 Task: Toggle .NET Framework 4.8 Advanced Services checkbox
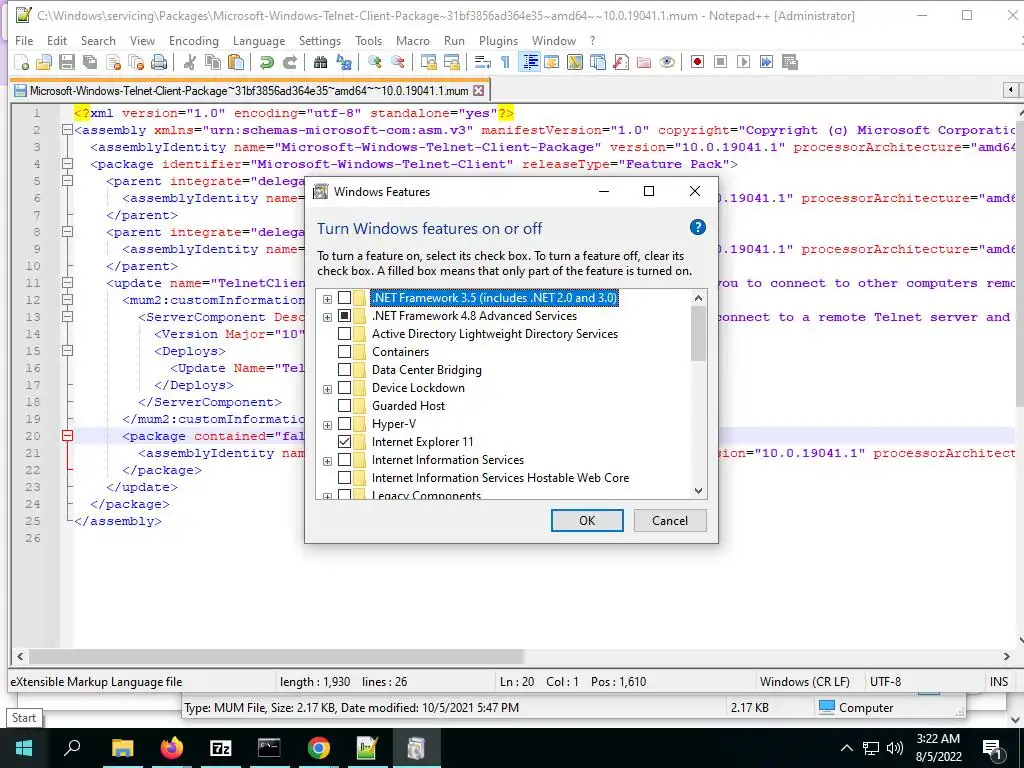[x=344, y=316]
